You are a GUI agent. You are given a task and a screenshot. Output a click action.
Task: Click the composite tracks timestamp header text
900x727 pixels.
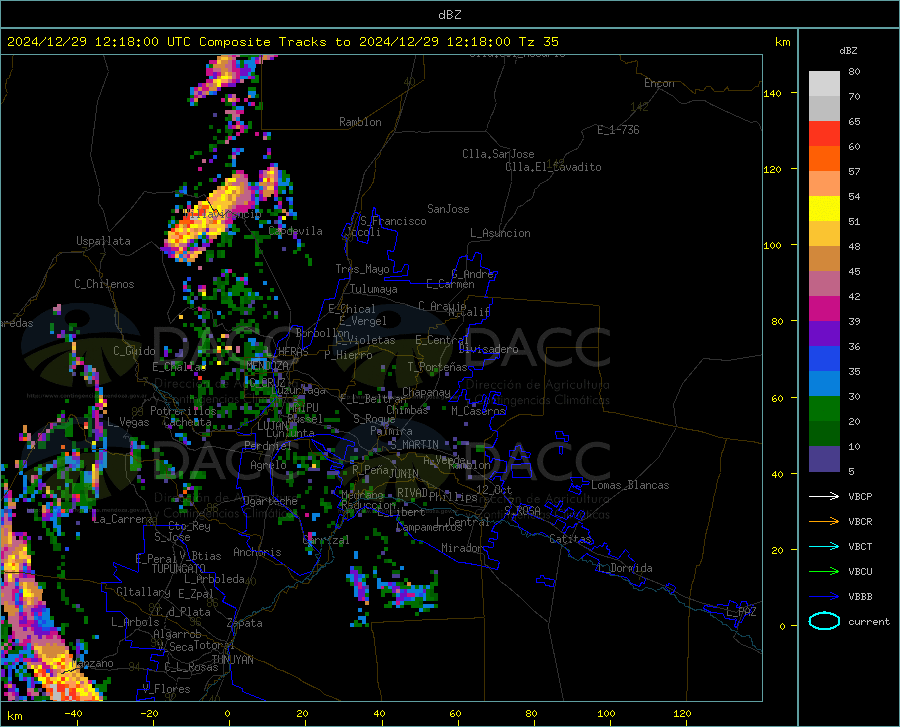click(282, 42)
